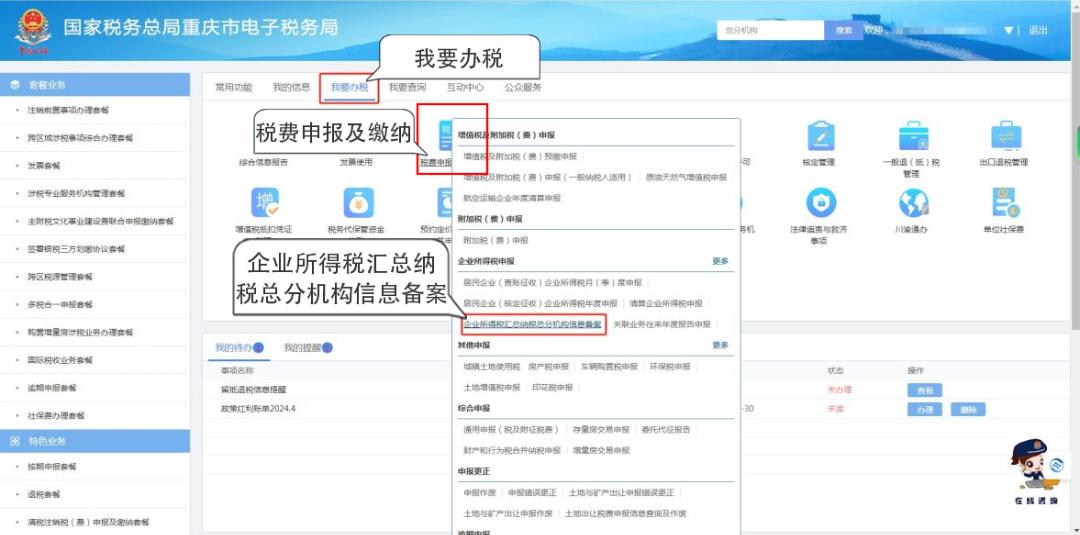Screen dimensions: 1080x535
Task: Click the 退出 logout link
Action: 1038,30
